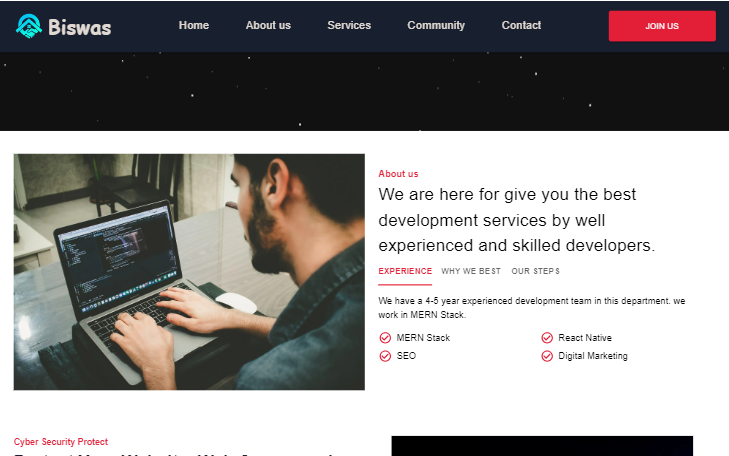Viewport: 729px width, 456px height.
Task: Click the Biswas handshake logo icon
Action: tap(29, 26)
